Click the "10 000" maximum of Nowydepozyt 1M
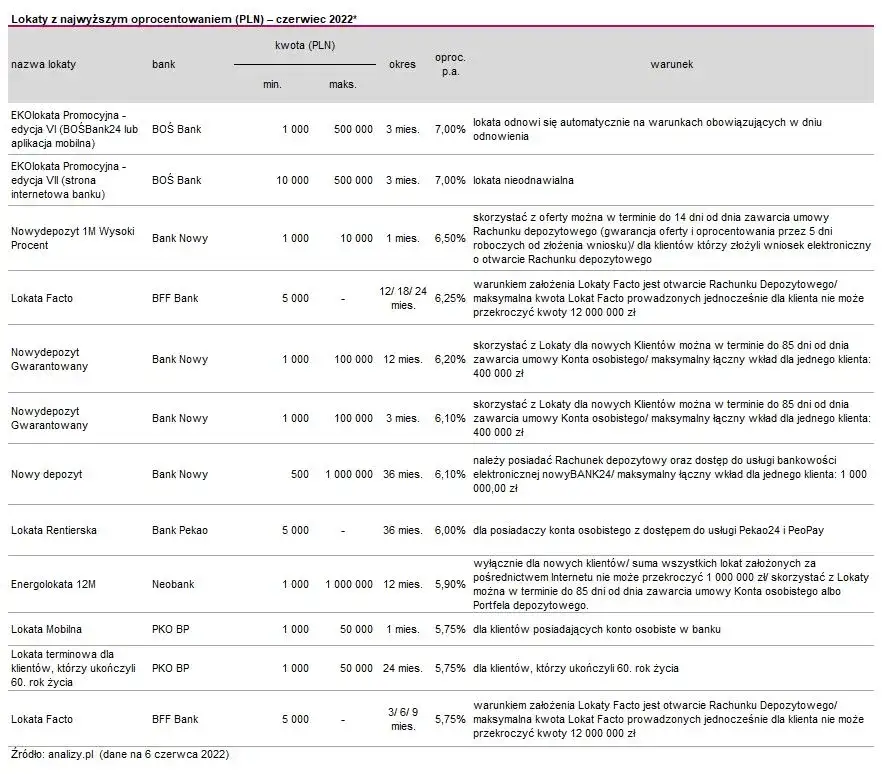882x774 pixels. click(x=356, y=238)
